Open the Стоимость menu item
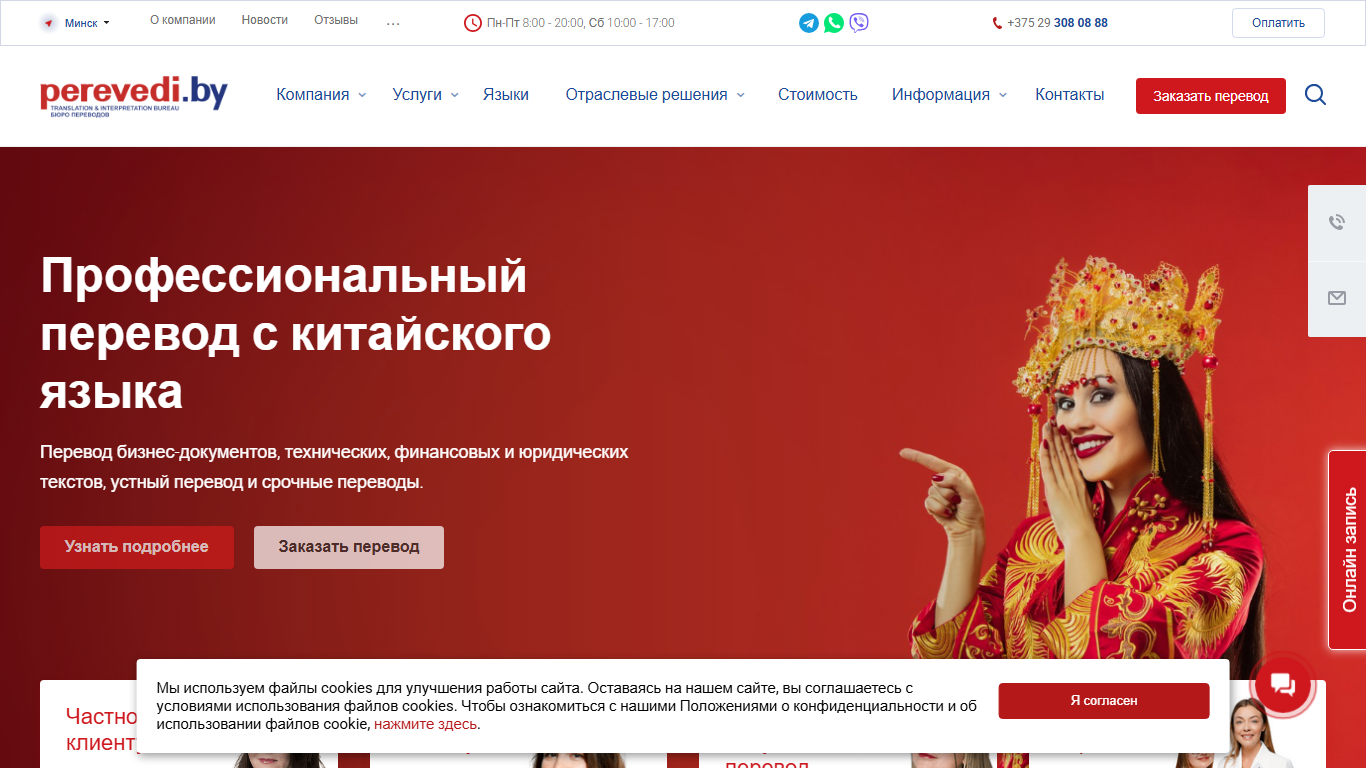This screenshot has height=768, width=1366. (818, 95)
